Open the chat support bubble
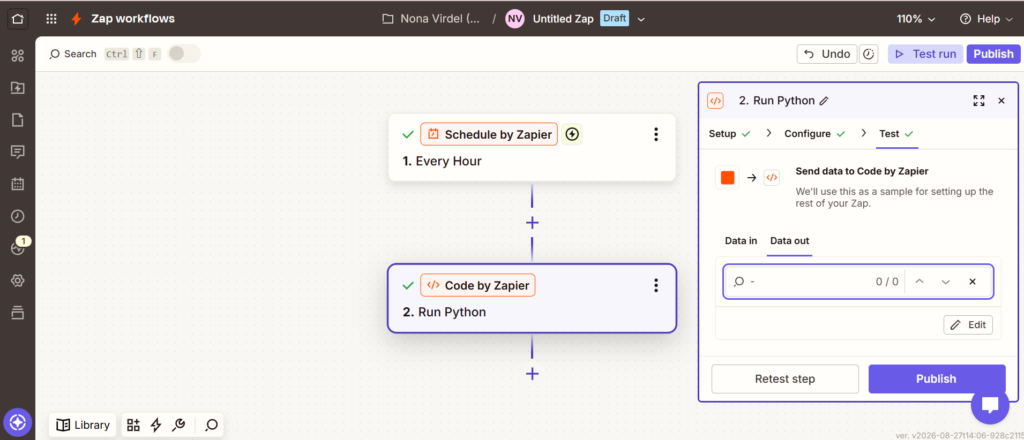Viewport: 1024px width, 440px height. [x=990, y=405]
